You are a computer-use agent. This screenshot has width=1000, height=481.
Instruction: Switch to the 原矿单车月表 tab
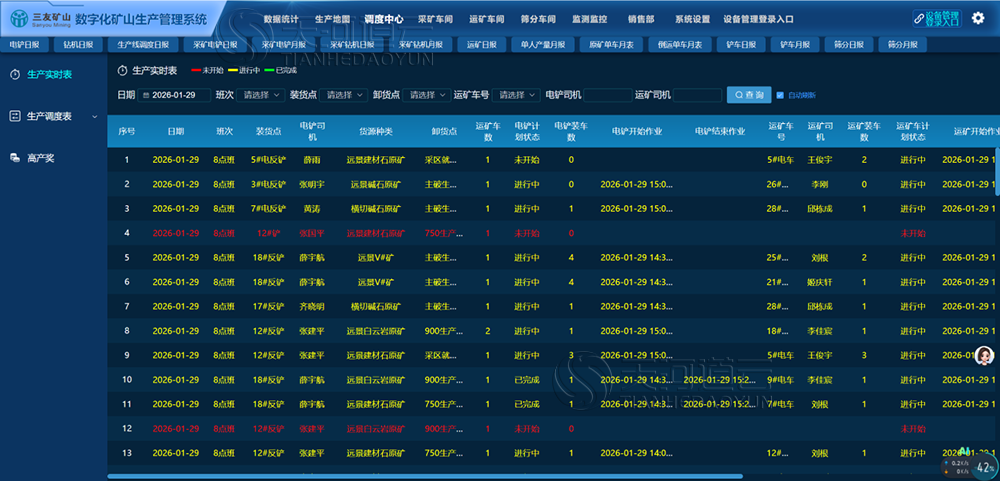[611, 45]
